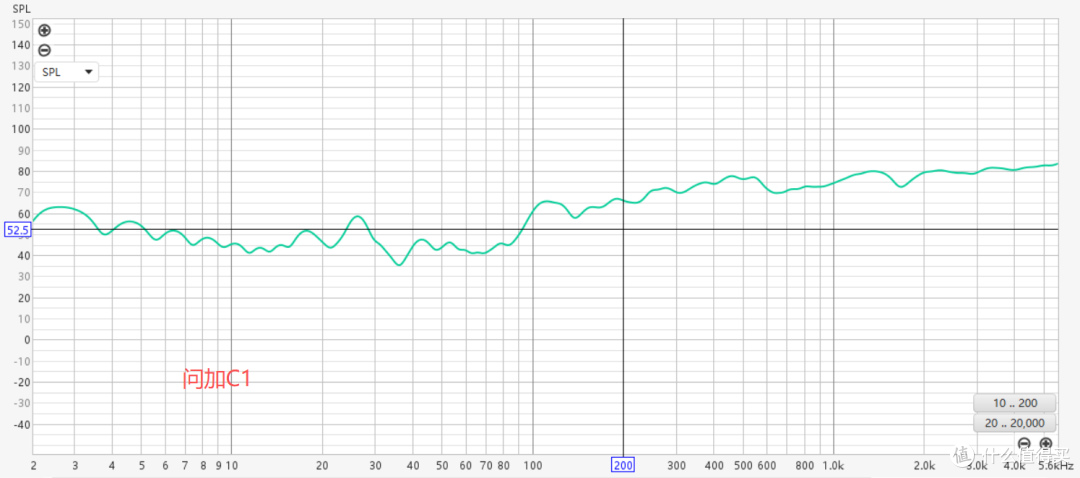Click the -40 value on SPL axis
1080x478 pixels.
click(x=21, y=425)
